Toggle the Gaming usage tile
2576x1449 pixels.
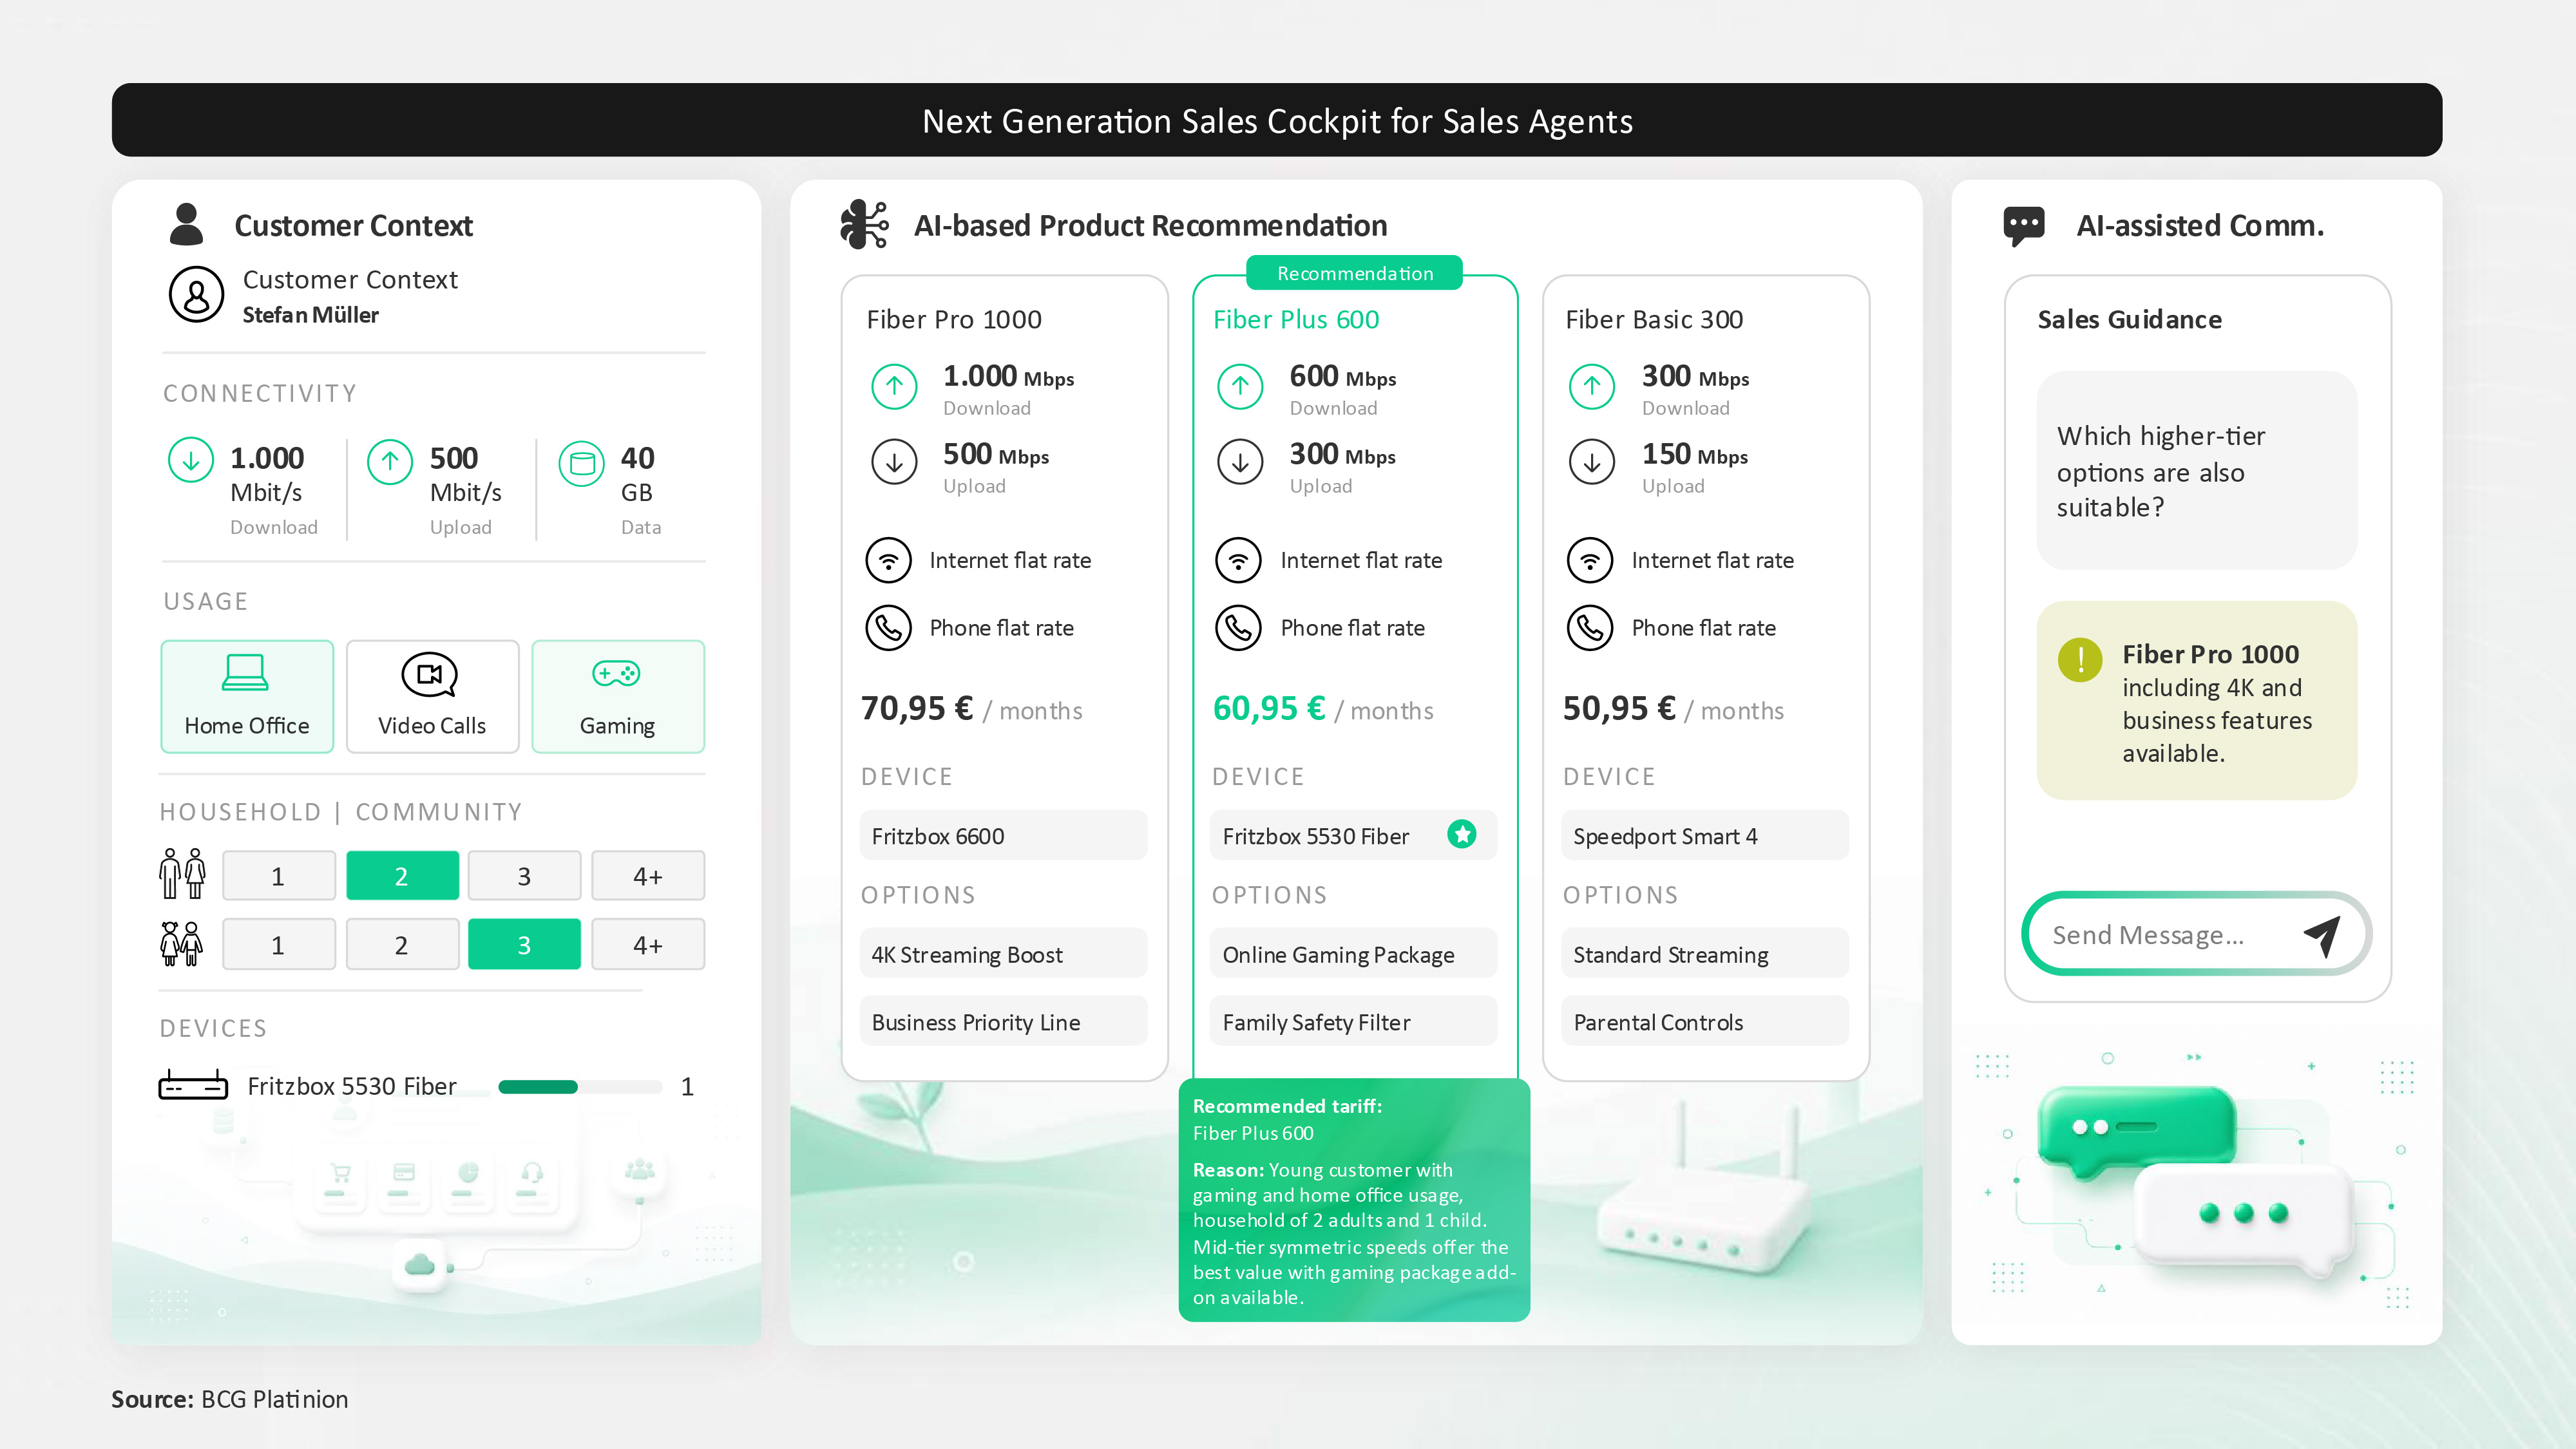(618, 696)
